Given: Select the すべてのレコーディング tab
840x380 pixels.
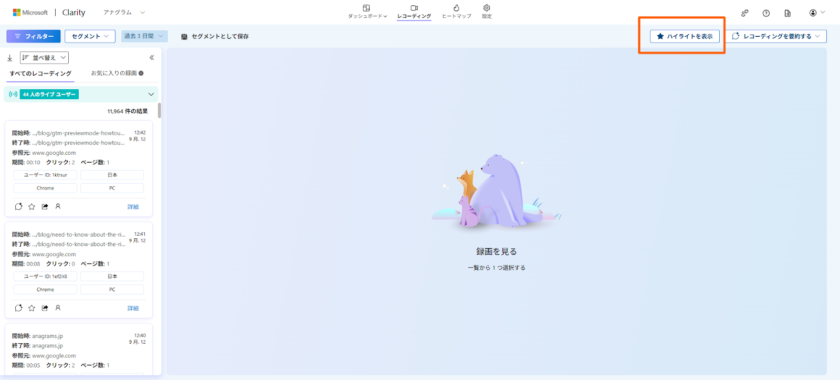Looking at the screenshot, I should coord(41,73).
